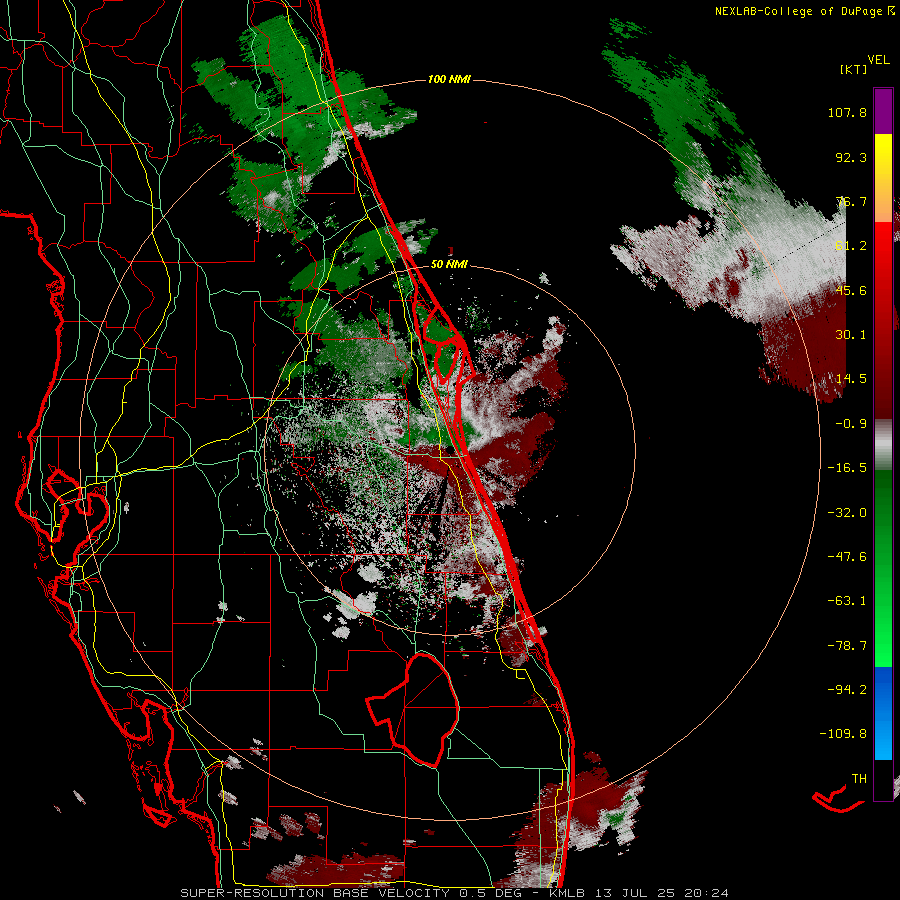The image size is (900, 900).
Task: Click the -109.8 velocity scale value
Action: 843,734
